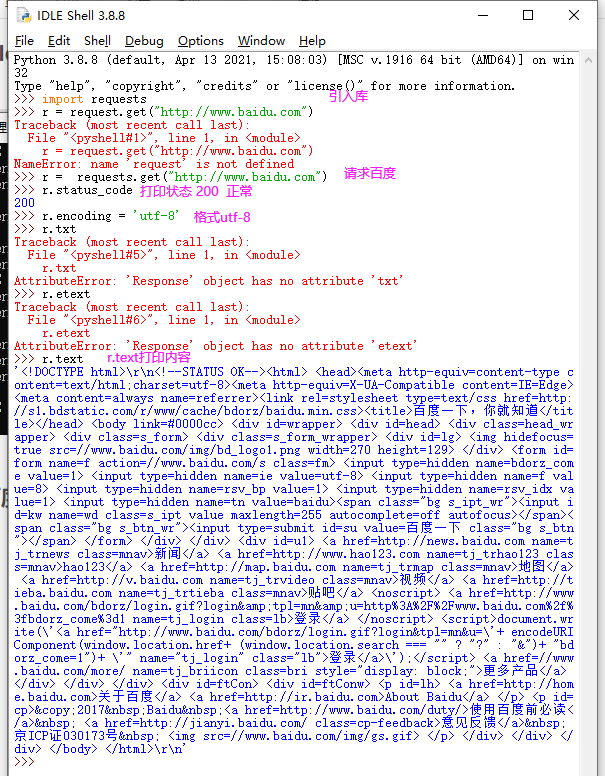Viewport: 605px width, 776px height.
Task: Open the Options menu
Action: [201, 41]
